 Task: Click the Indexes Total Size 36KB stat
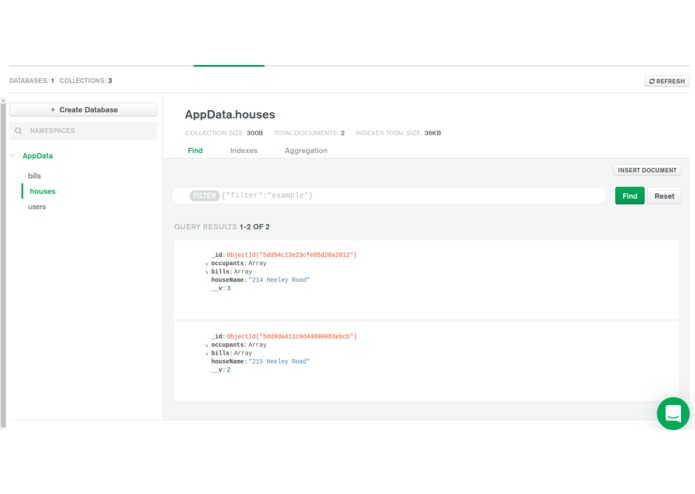pyautogui.click(x=398, y=133)
